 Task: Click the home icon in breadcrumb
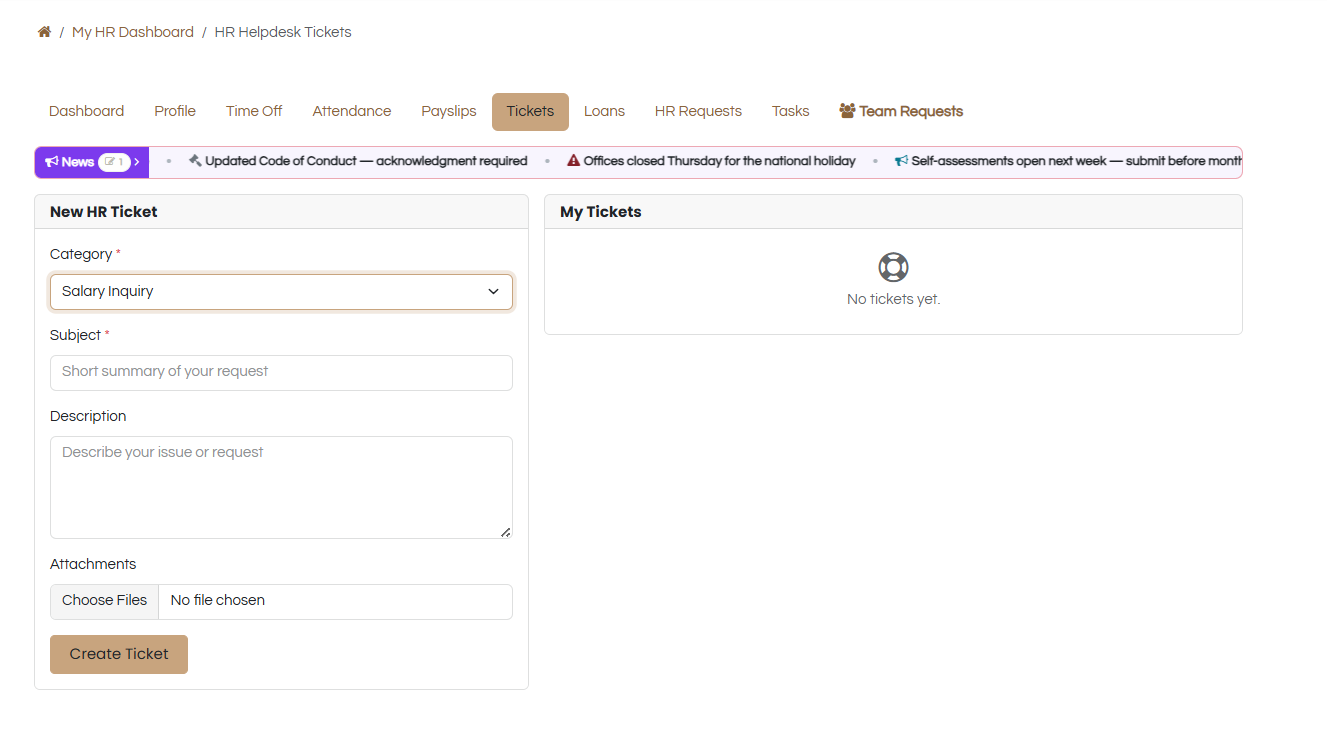[x=44, y=32]
